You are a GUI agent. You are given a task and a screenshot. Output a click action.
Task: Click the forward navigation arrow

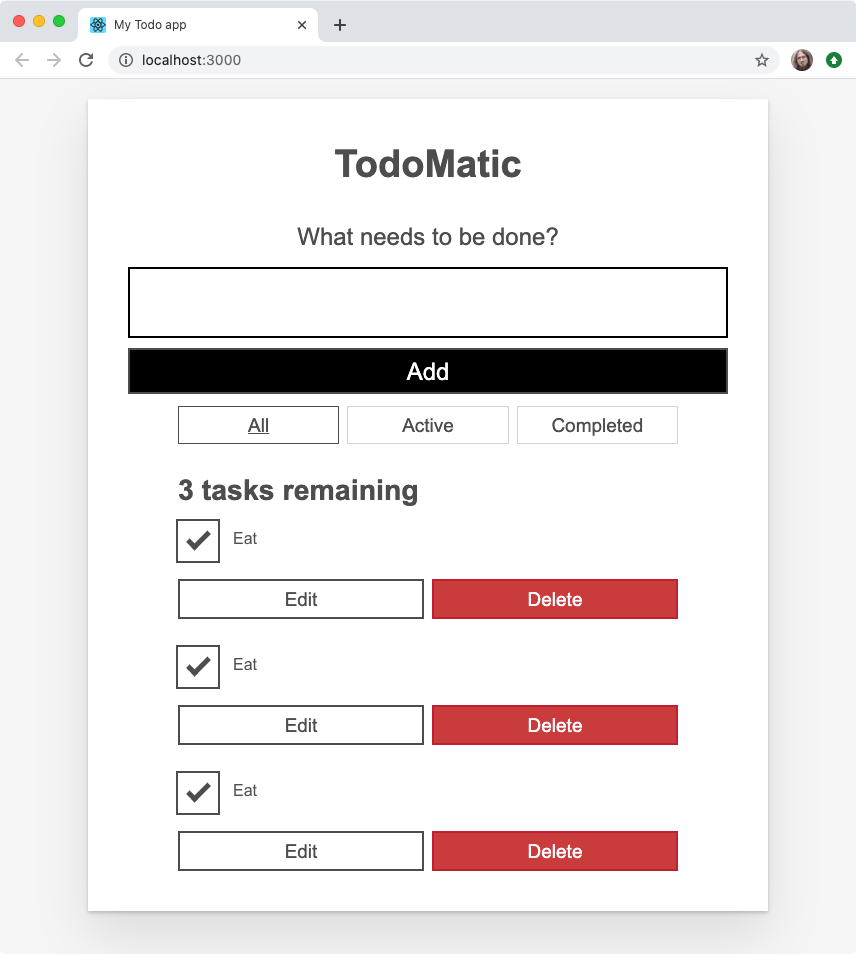click(x=54, y=60)
